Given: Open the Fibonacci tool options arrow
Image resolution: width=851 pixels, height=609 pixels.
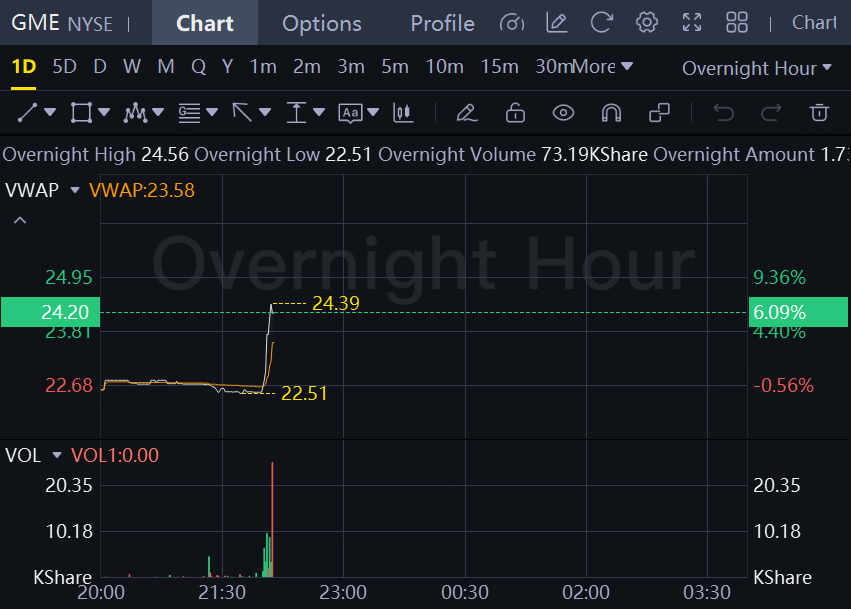Looking at the screenshot, I should point(212,112).
